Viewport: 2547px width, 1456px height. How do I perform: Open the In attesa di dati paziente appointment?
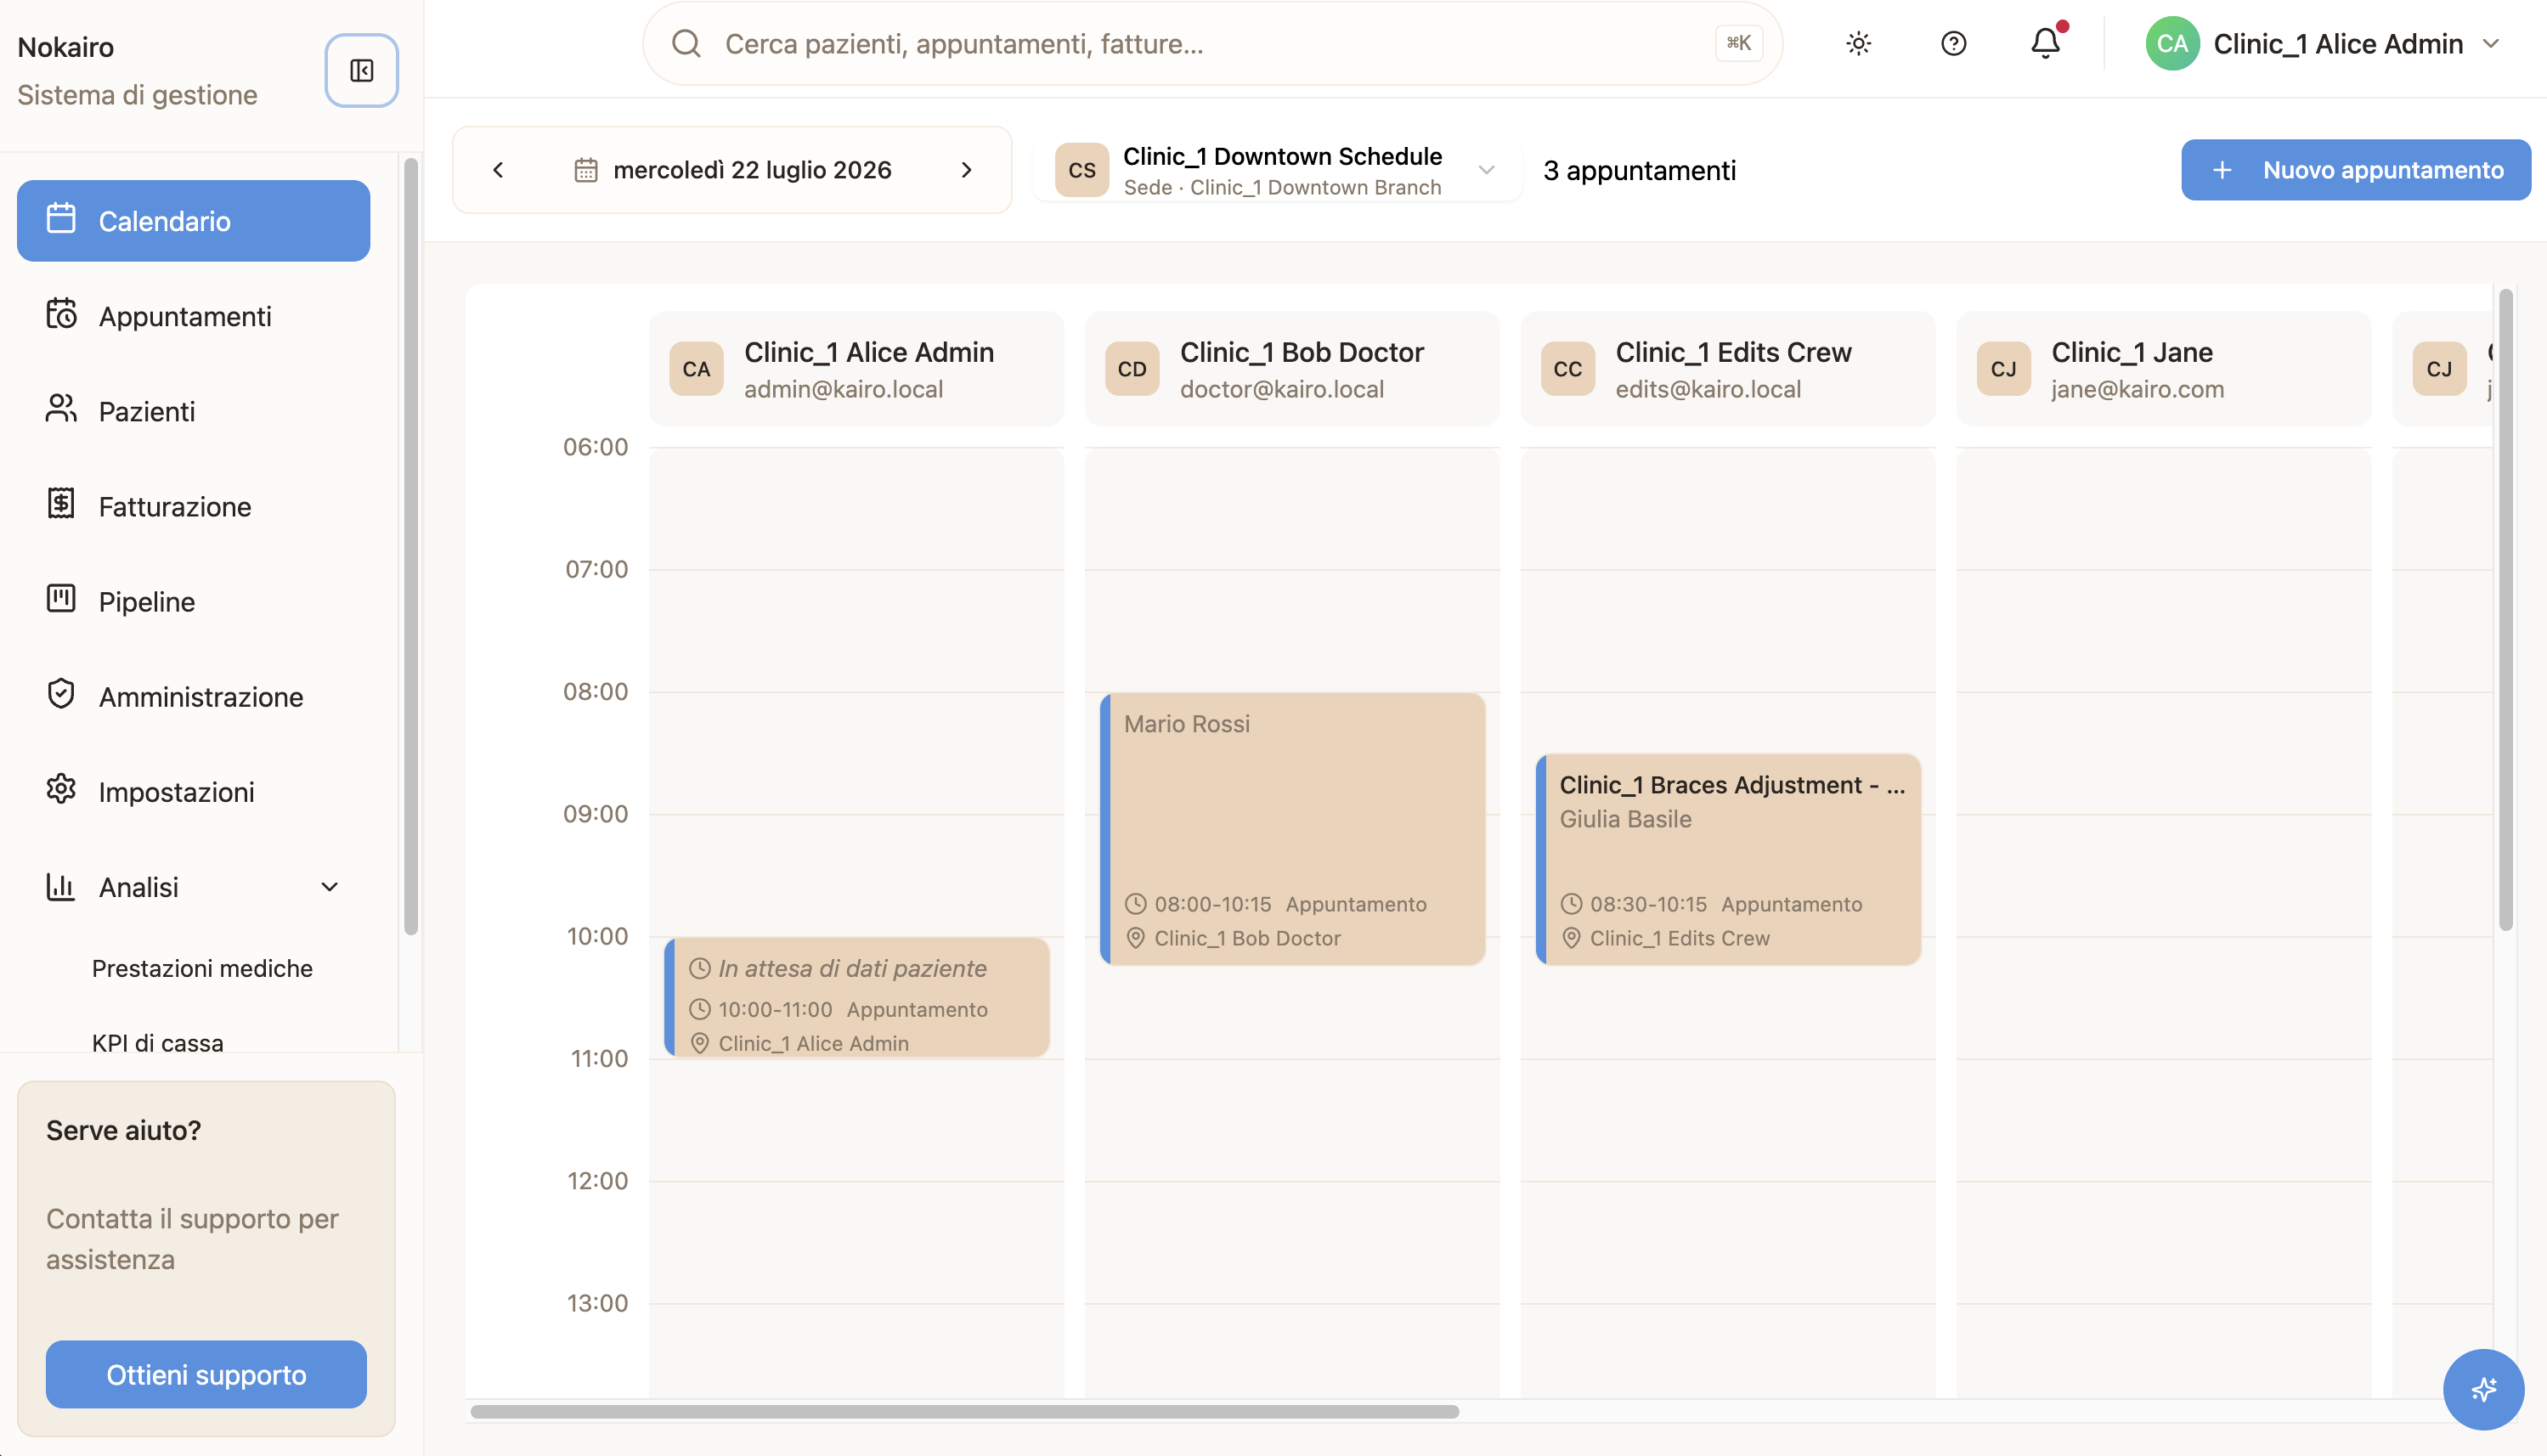pos(856,997)
